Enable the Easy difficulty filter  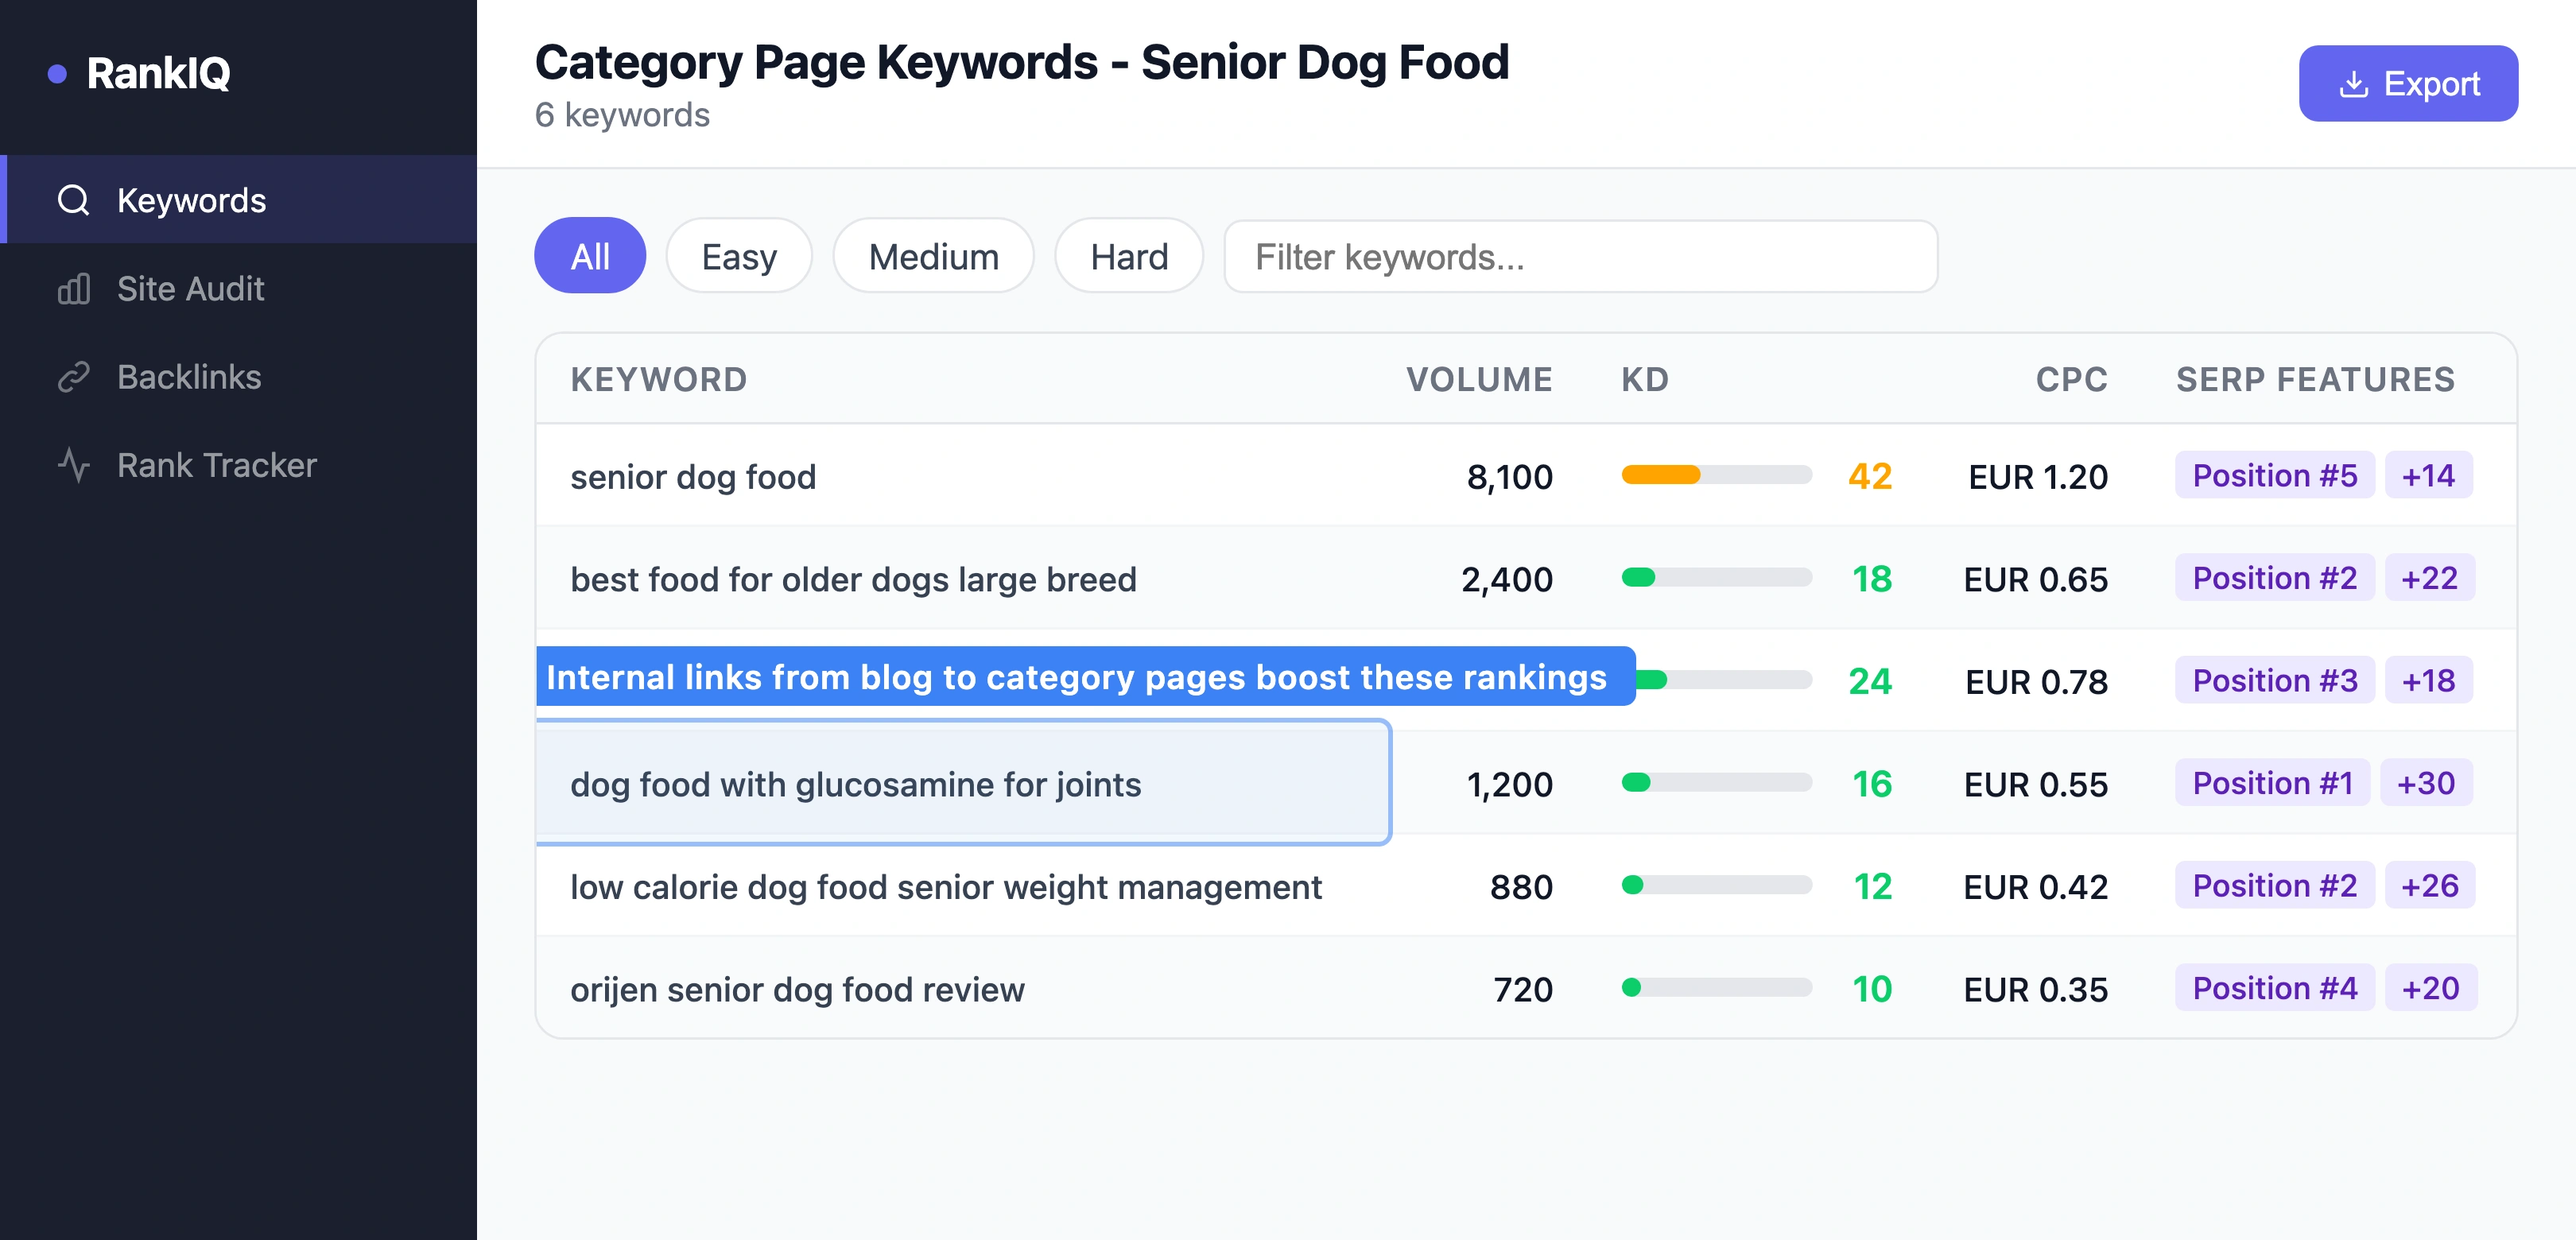[738, 256]
